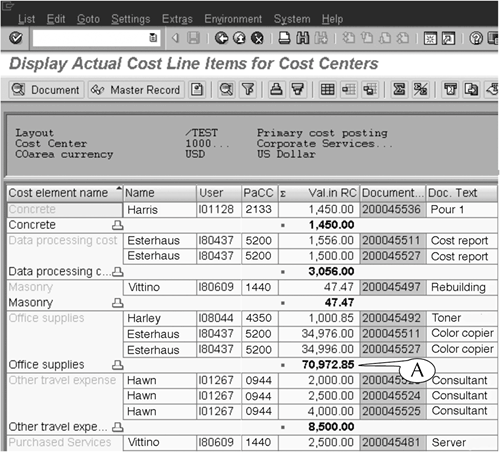Open the System menu
The image size is (500, 453).
point(292,19)
